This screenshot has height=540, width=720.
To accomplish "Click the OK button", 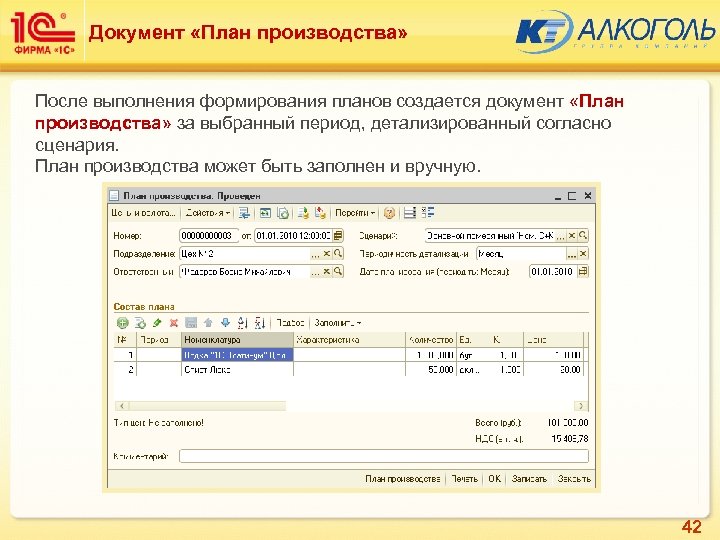I will coord(494,478).
